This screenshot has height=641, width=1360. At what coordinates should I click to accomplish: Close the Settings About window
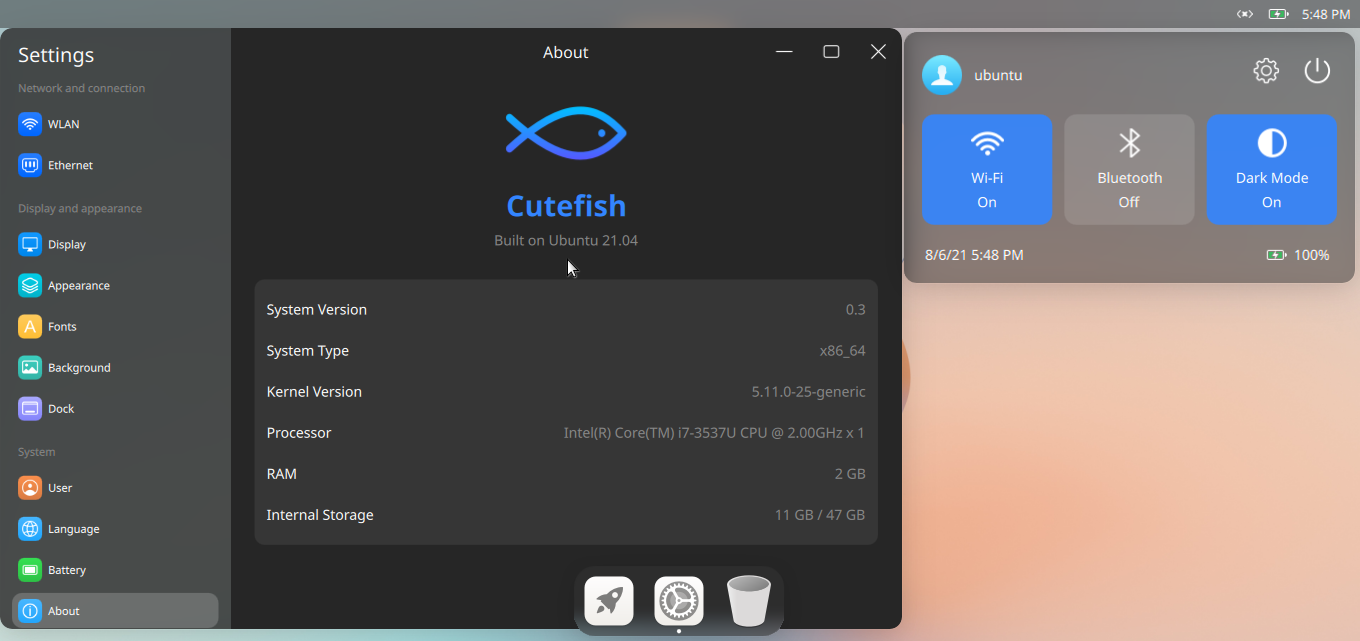878,52
